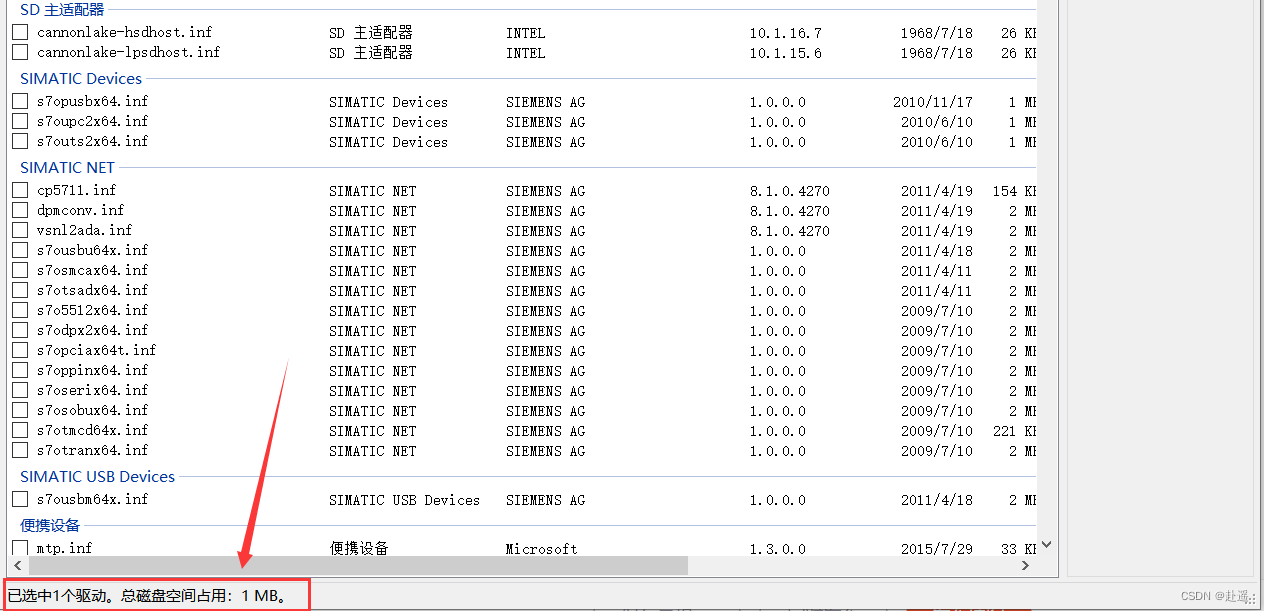This screenshot has height=611, width=1264.
Task: Click version 10.1.15.6 of cannonlake-lpsdhost.inf
Action: coord(786,53)
